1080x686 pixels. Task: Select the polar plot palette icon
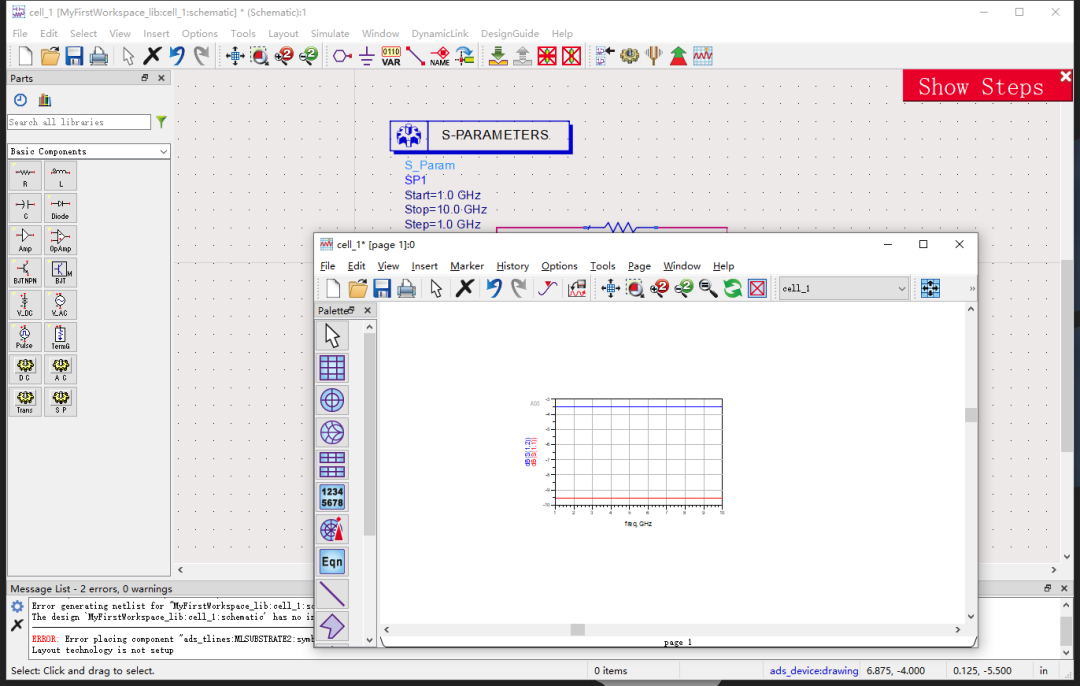[332, 400]
